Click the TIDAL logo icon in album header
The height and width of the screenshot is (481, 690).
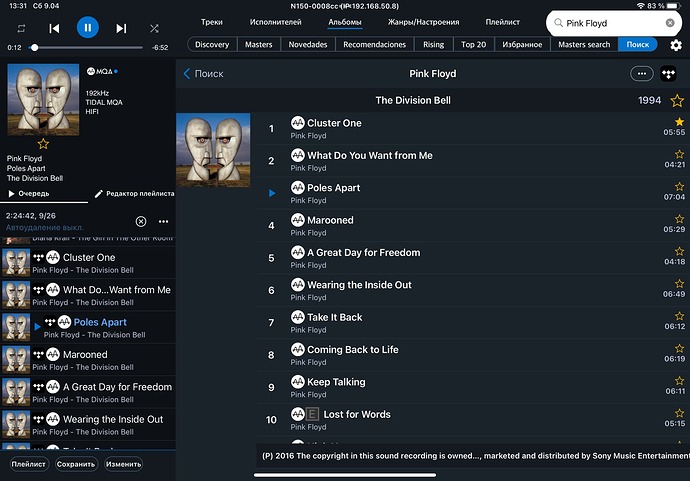tap(668, 73)
